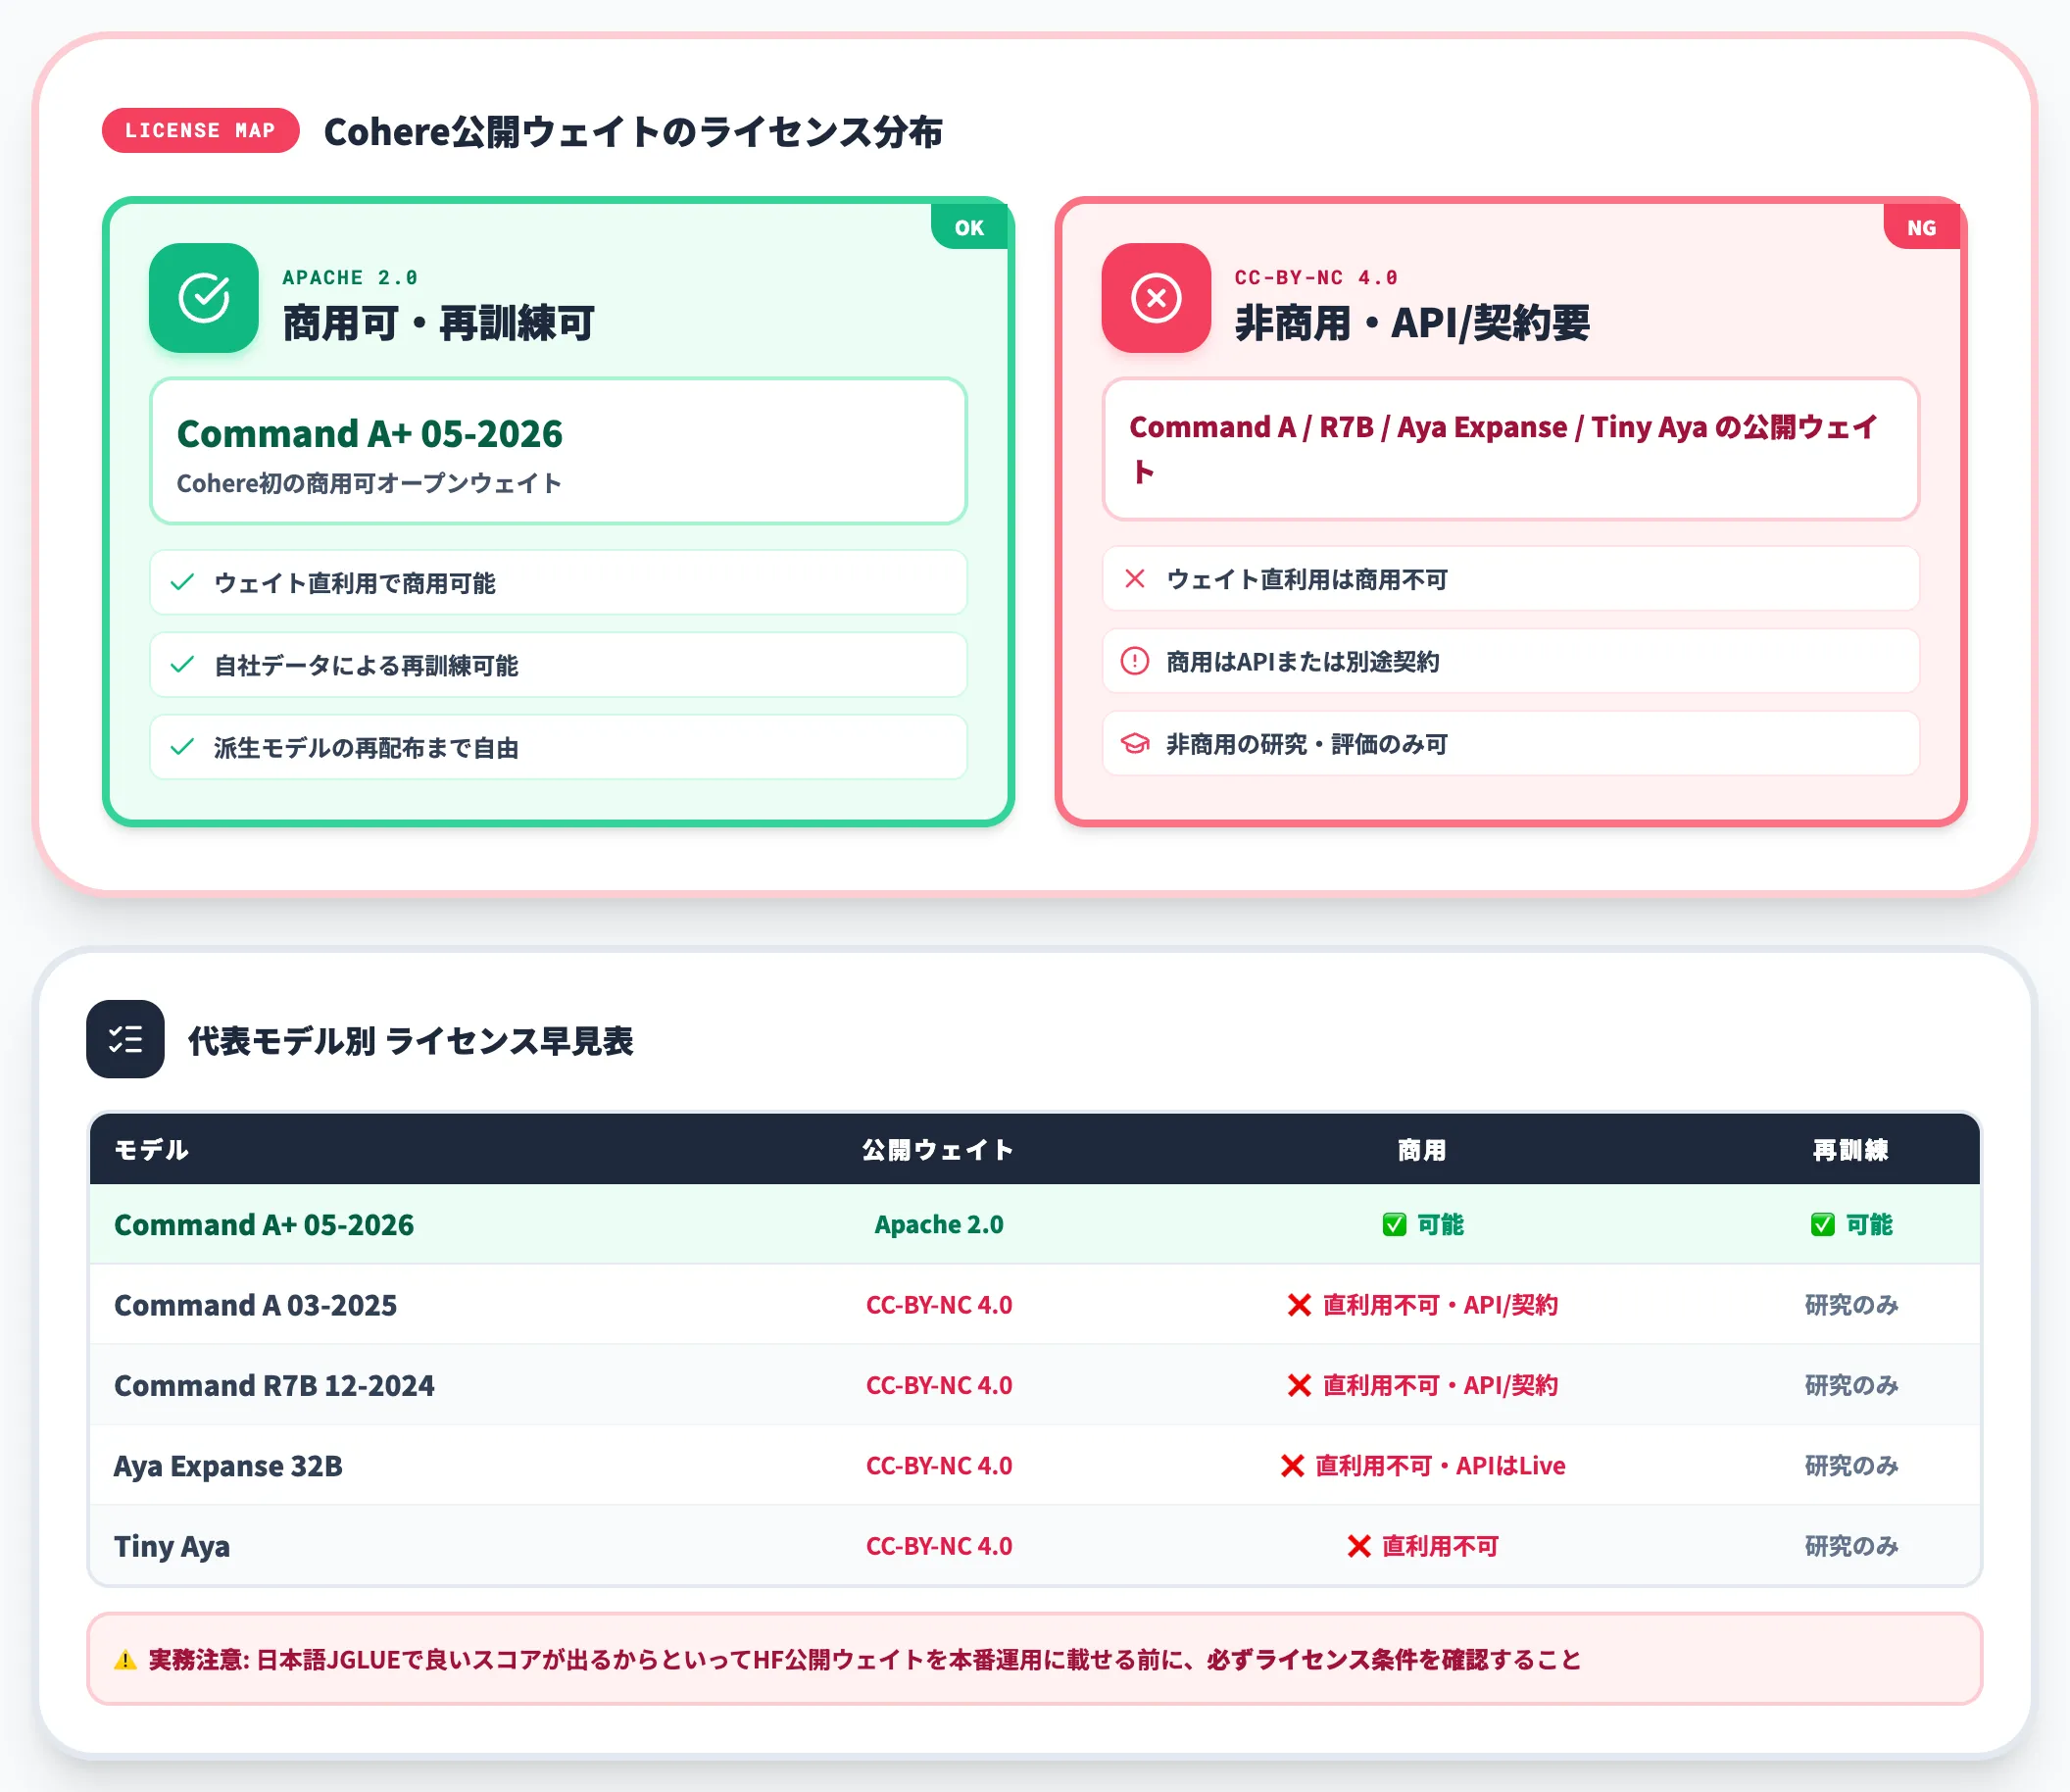
Task: Click the LICENSE MAP badge
Action: (200, 130)
